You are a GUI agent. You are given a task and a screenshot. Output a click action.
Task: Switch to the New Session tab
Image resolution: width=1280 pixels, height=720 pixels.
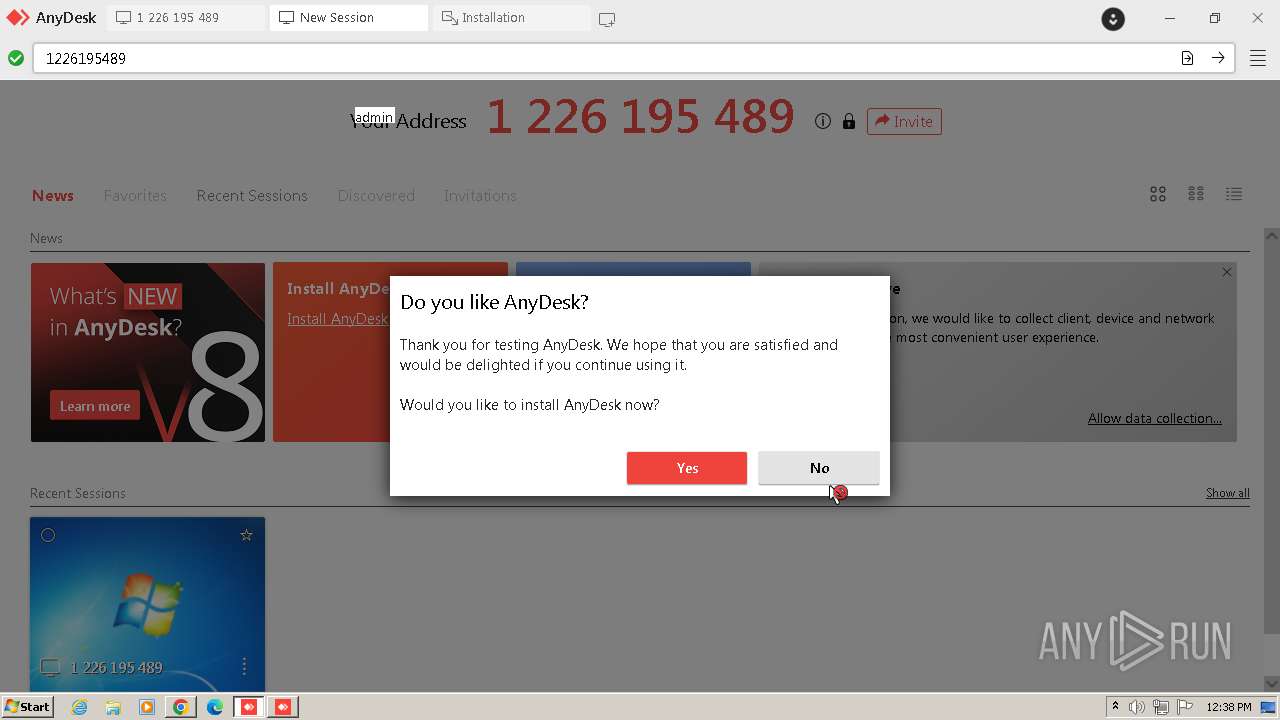pyautogui.click(x=348, y=17)
